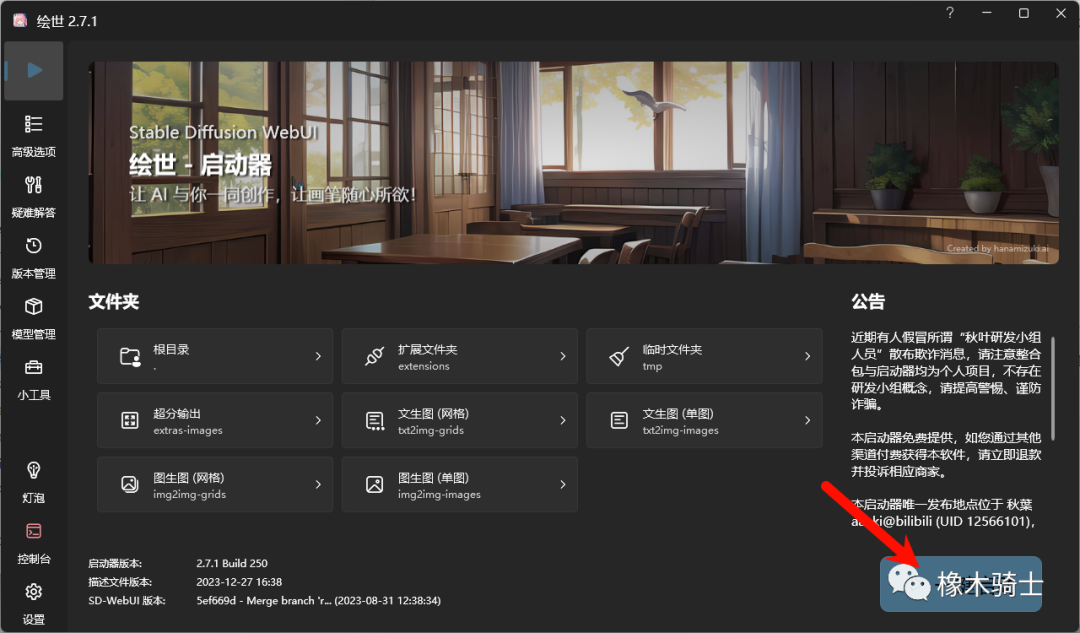Open 模型管理 via the cube icon

click(33, 307)
